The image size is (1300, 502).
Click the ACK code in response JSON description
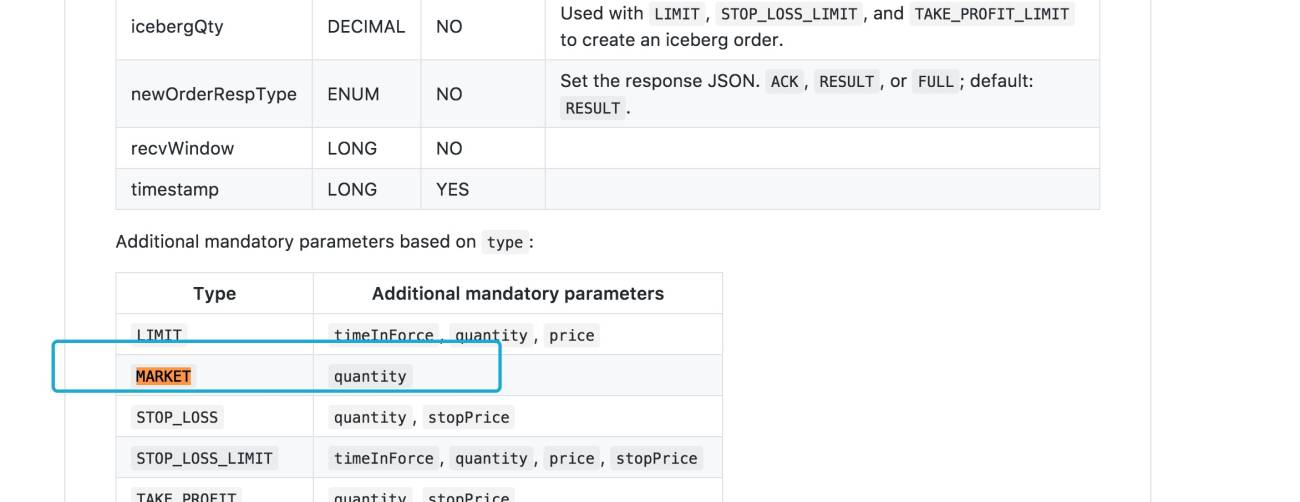(785, 82)
